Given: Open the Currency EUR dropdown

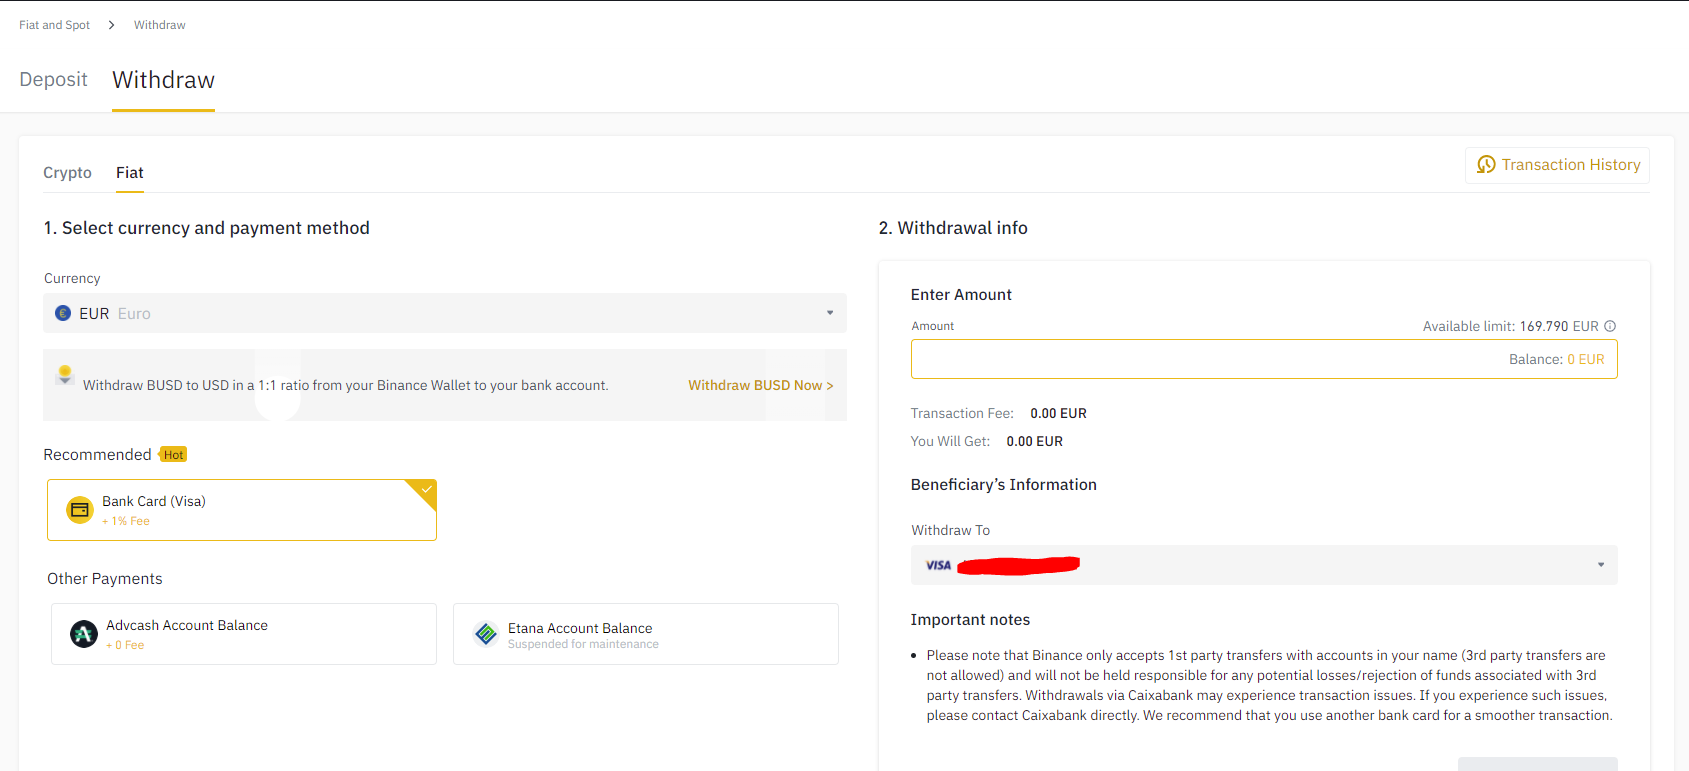Looking at the screenshot, I should click(445, 313).
